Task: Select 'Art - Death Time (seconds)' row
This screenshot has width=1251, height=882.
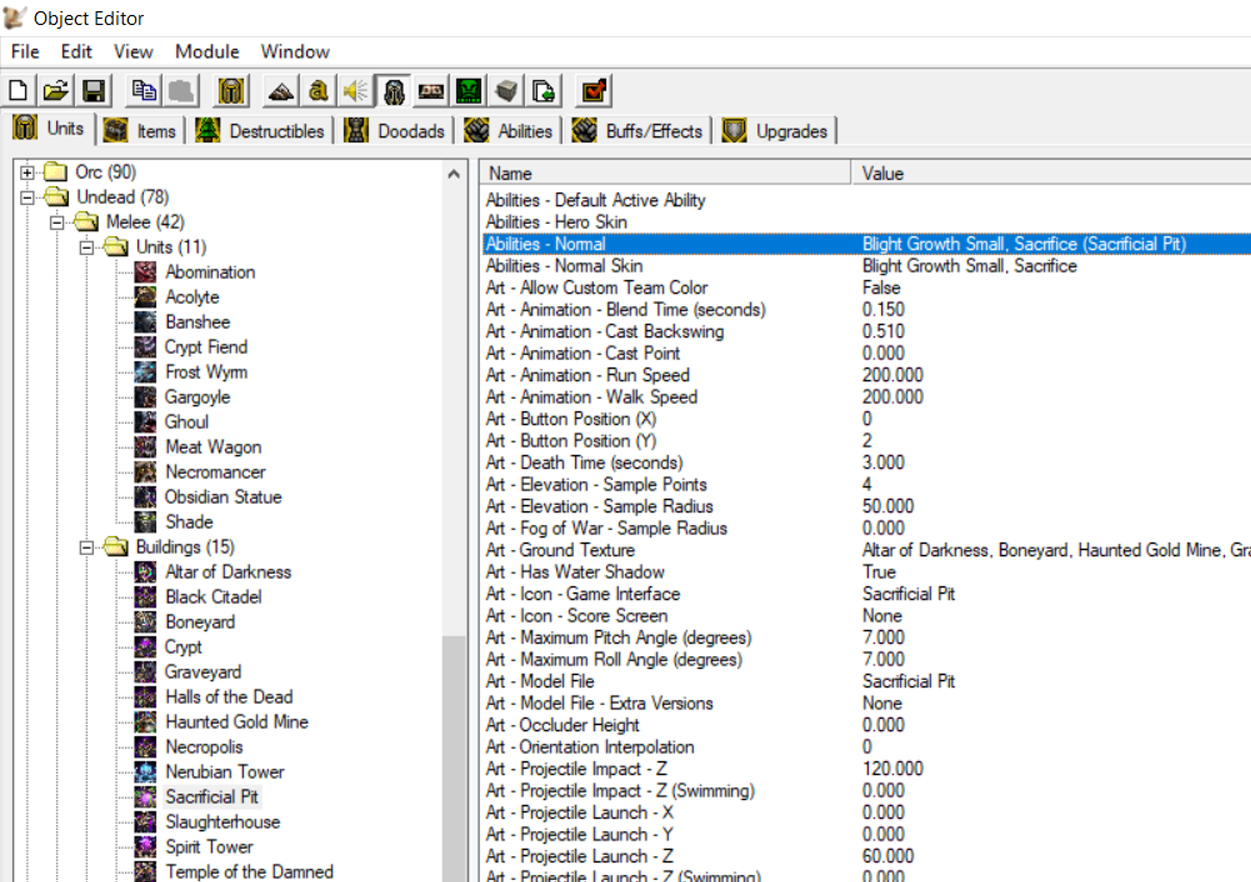Action: coord(865,463)
